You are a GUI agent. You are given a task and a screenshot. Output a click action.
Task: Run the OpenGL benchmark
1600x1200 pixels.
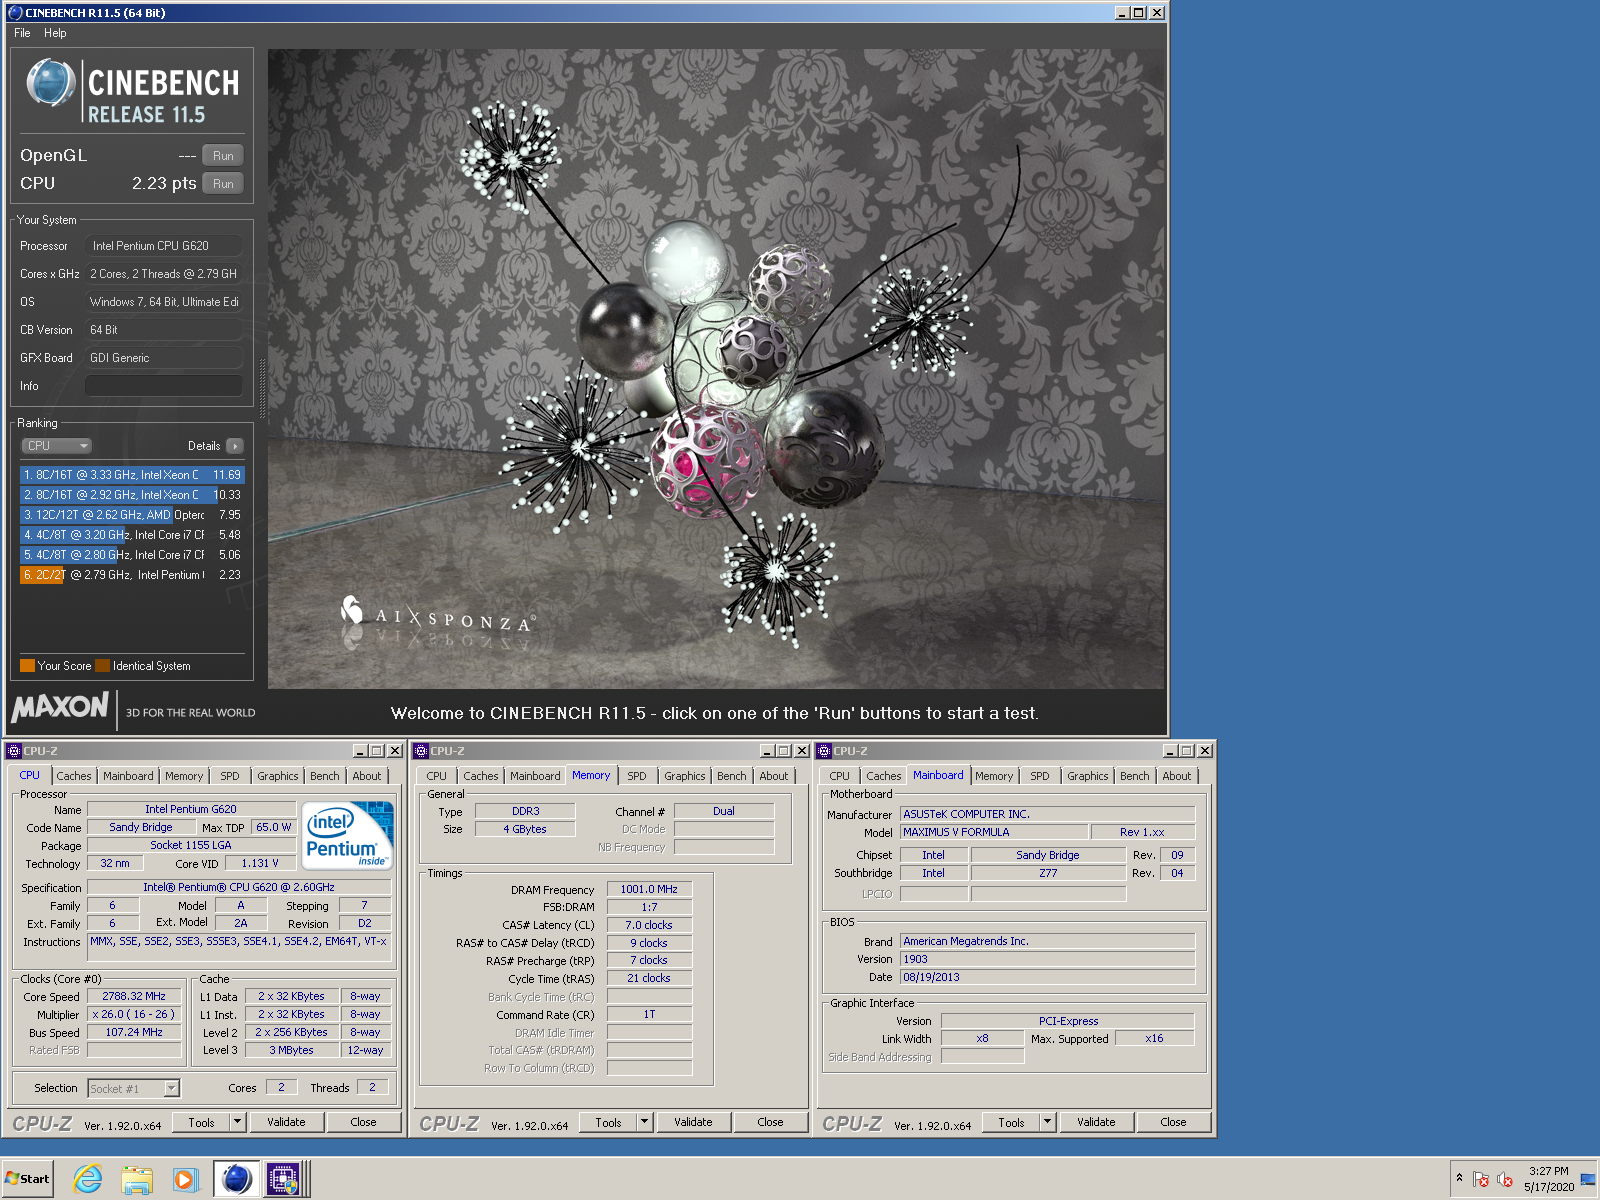(x=223, y=155)
